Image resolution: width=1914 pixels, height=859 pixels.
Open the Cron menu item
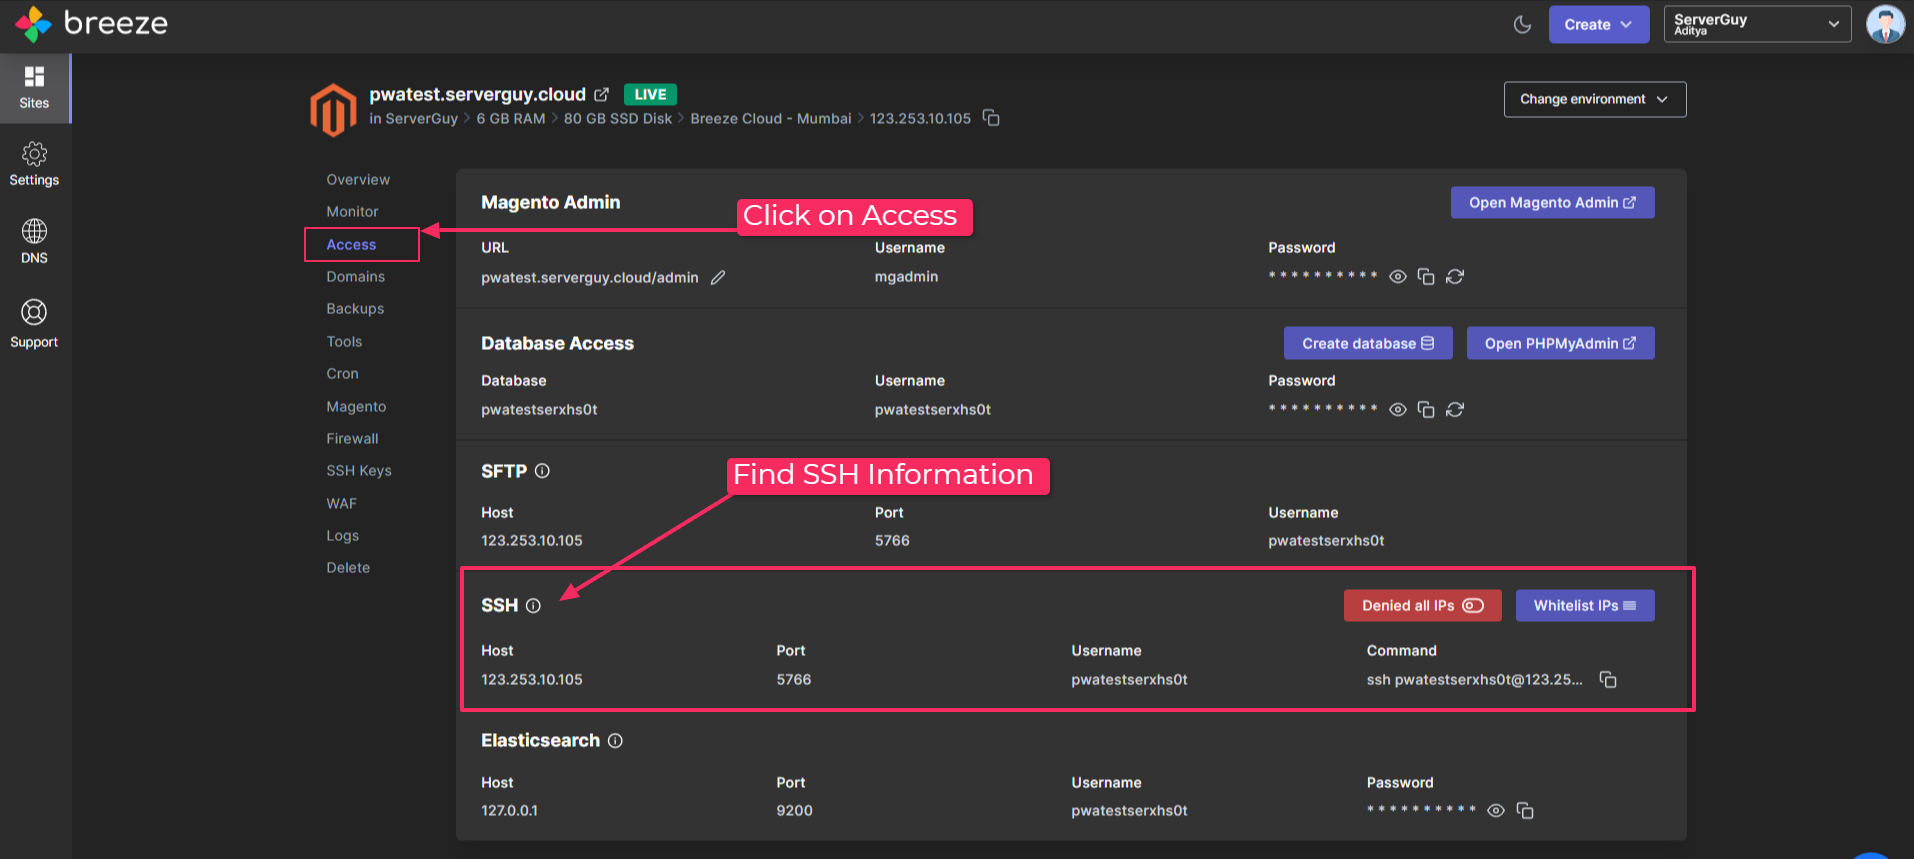pos(342,374)
